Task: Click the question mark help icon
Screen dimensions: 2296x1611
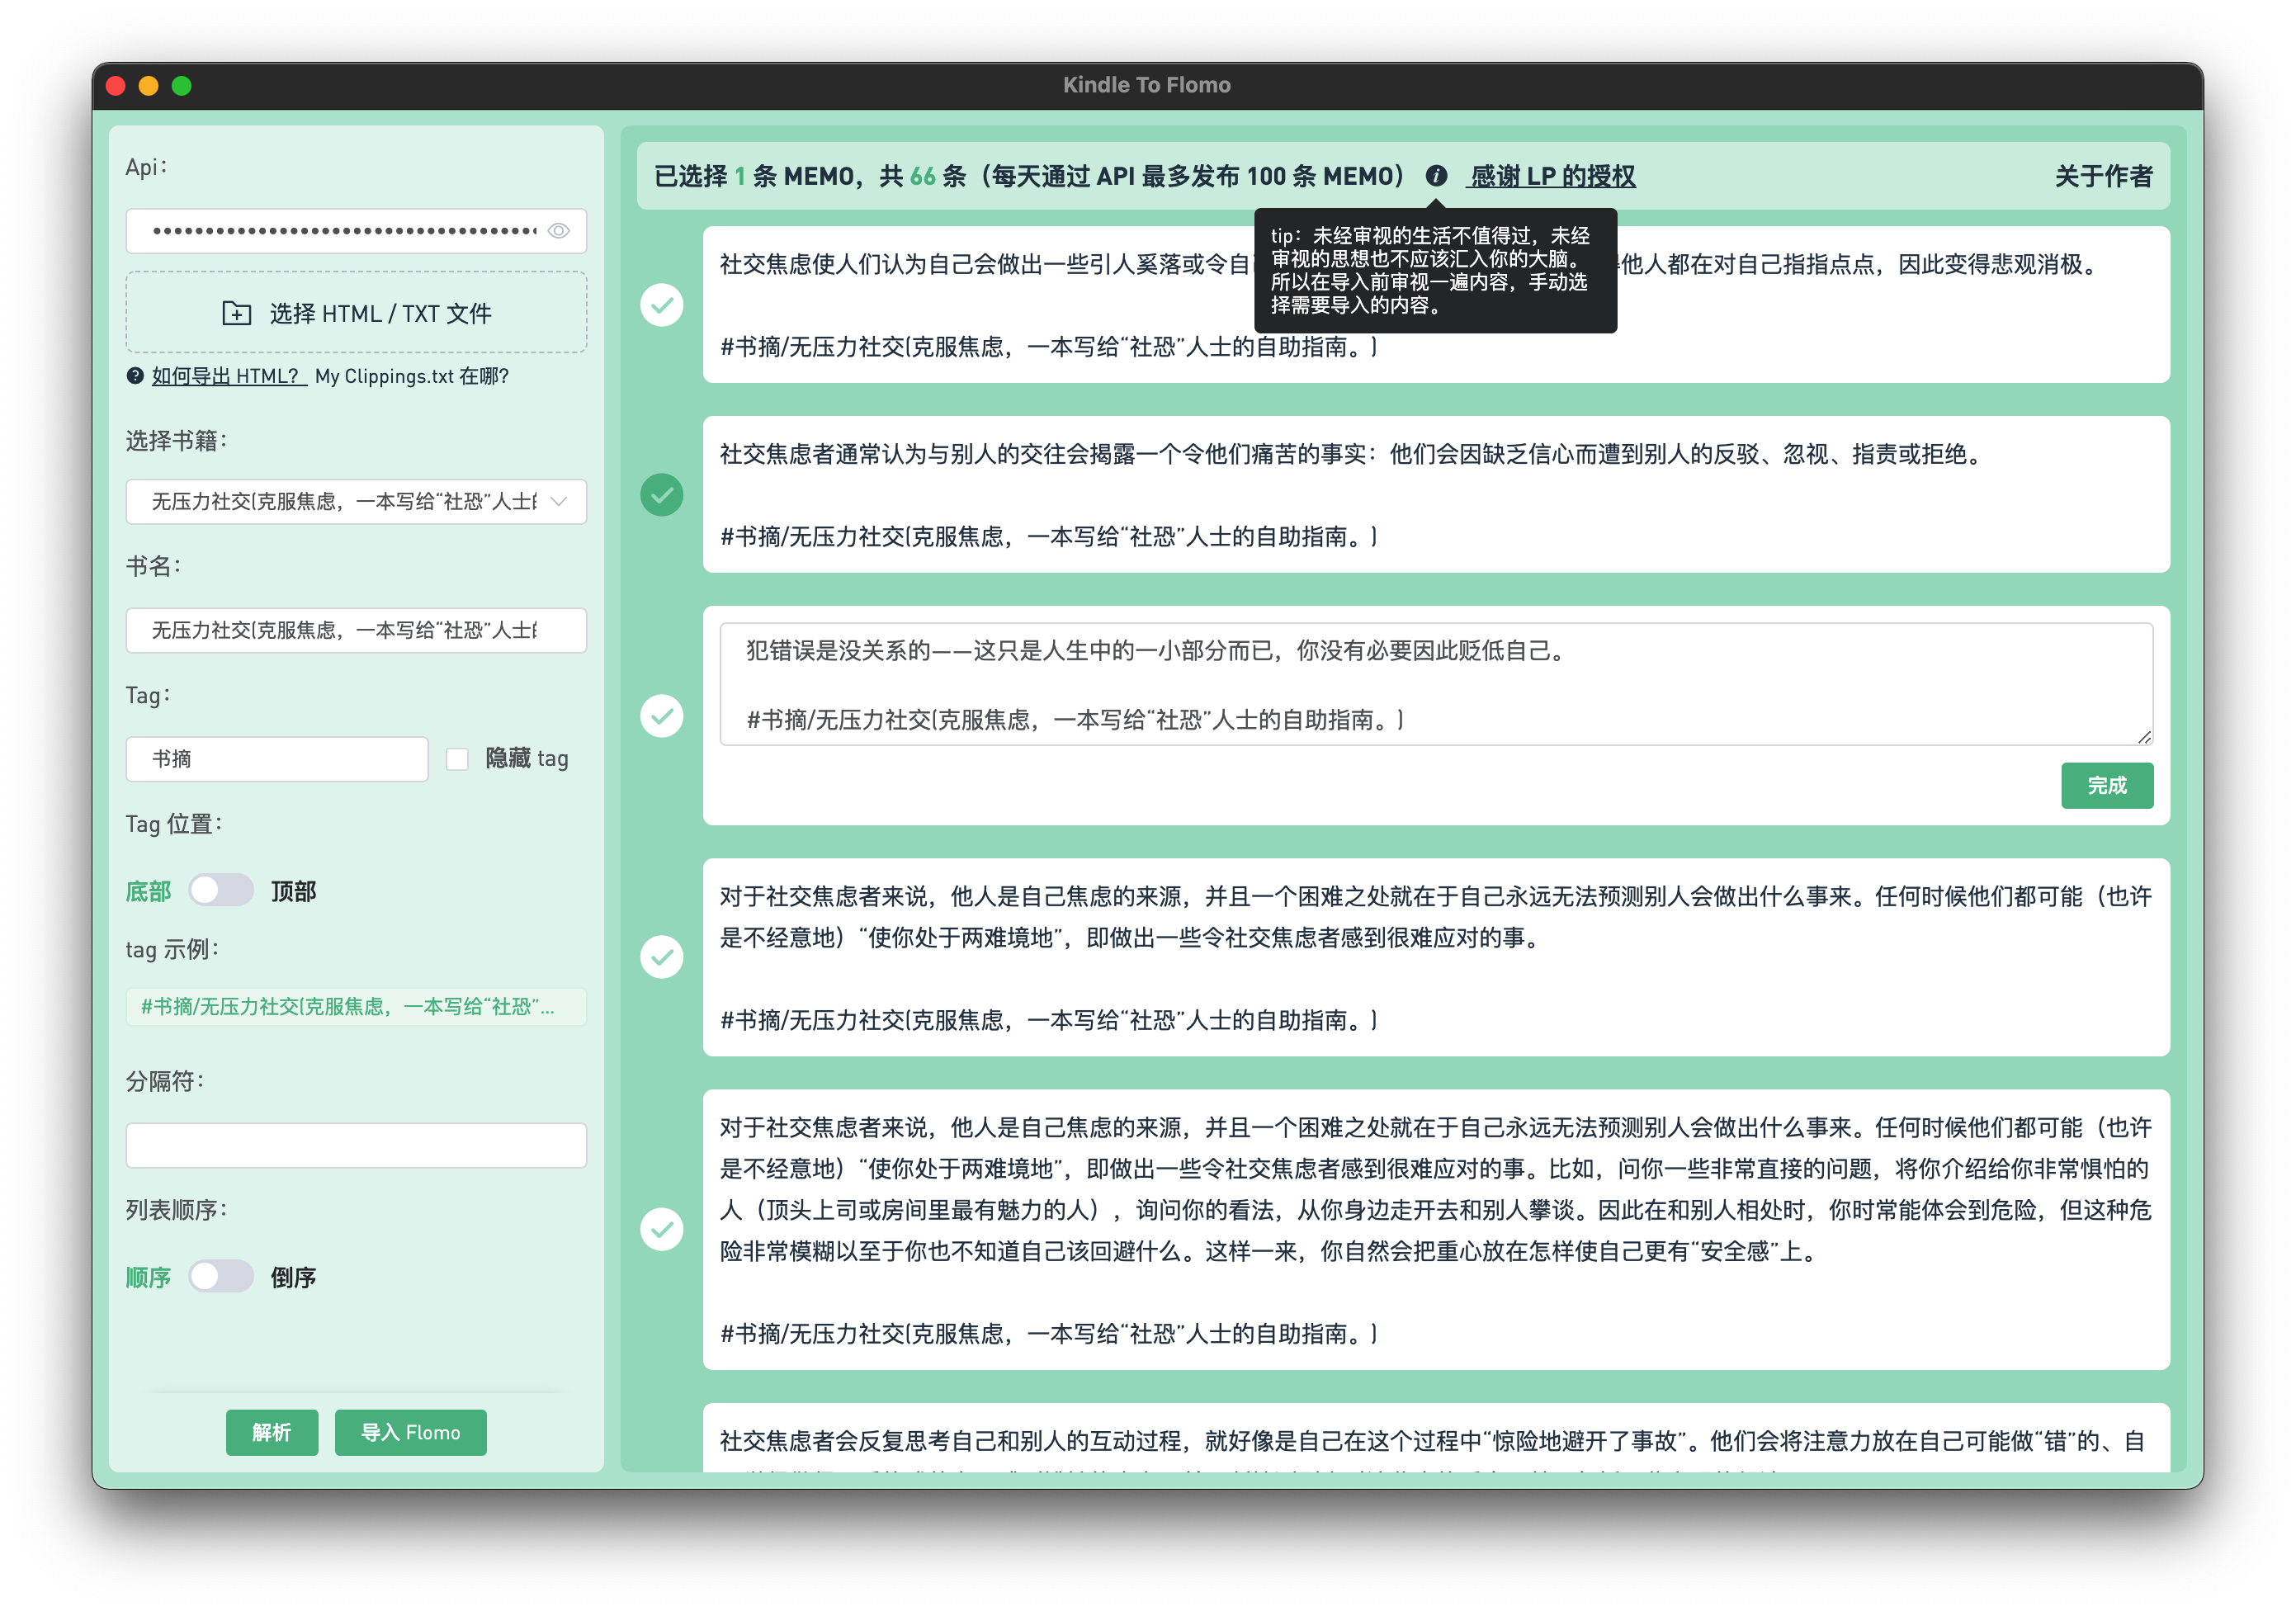Action: tap(135, 376)
